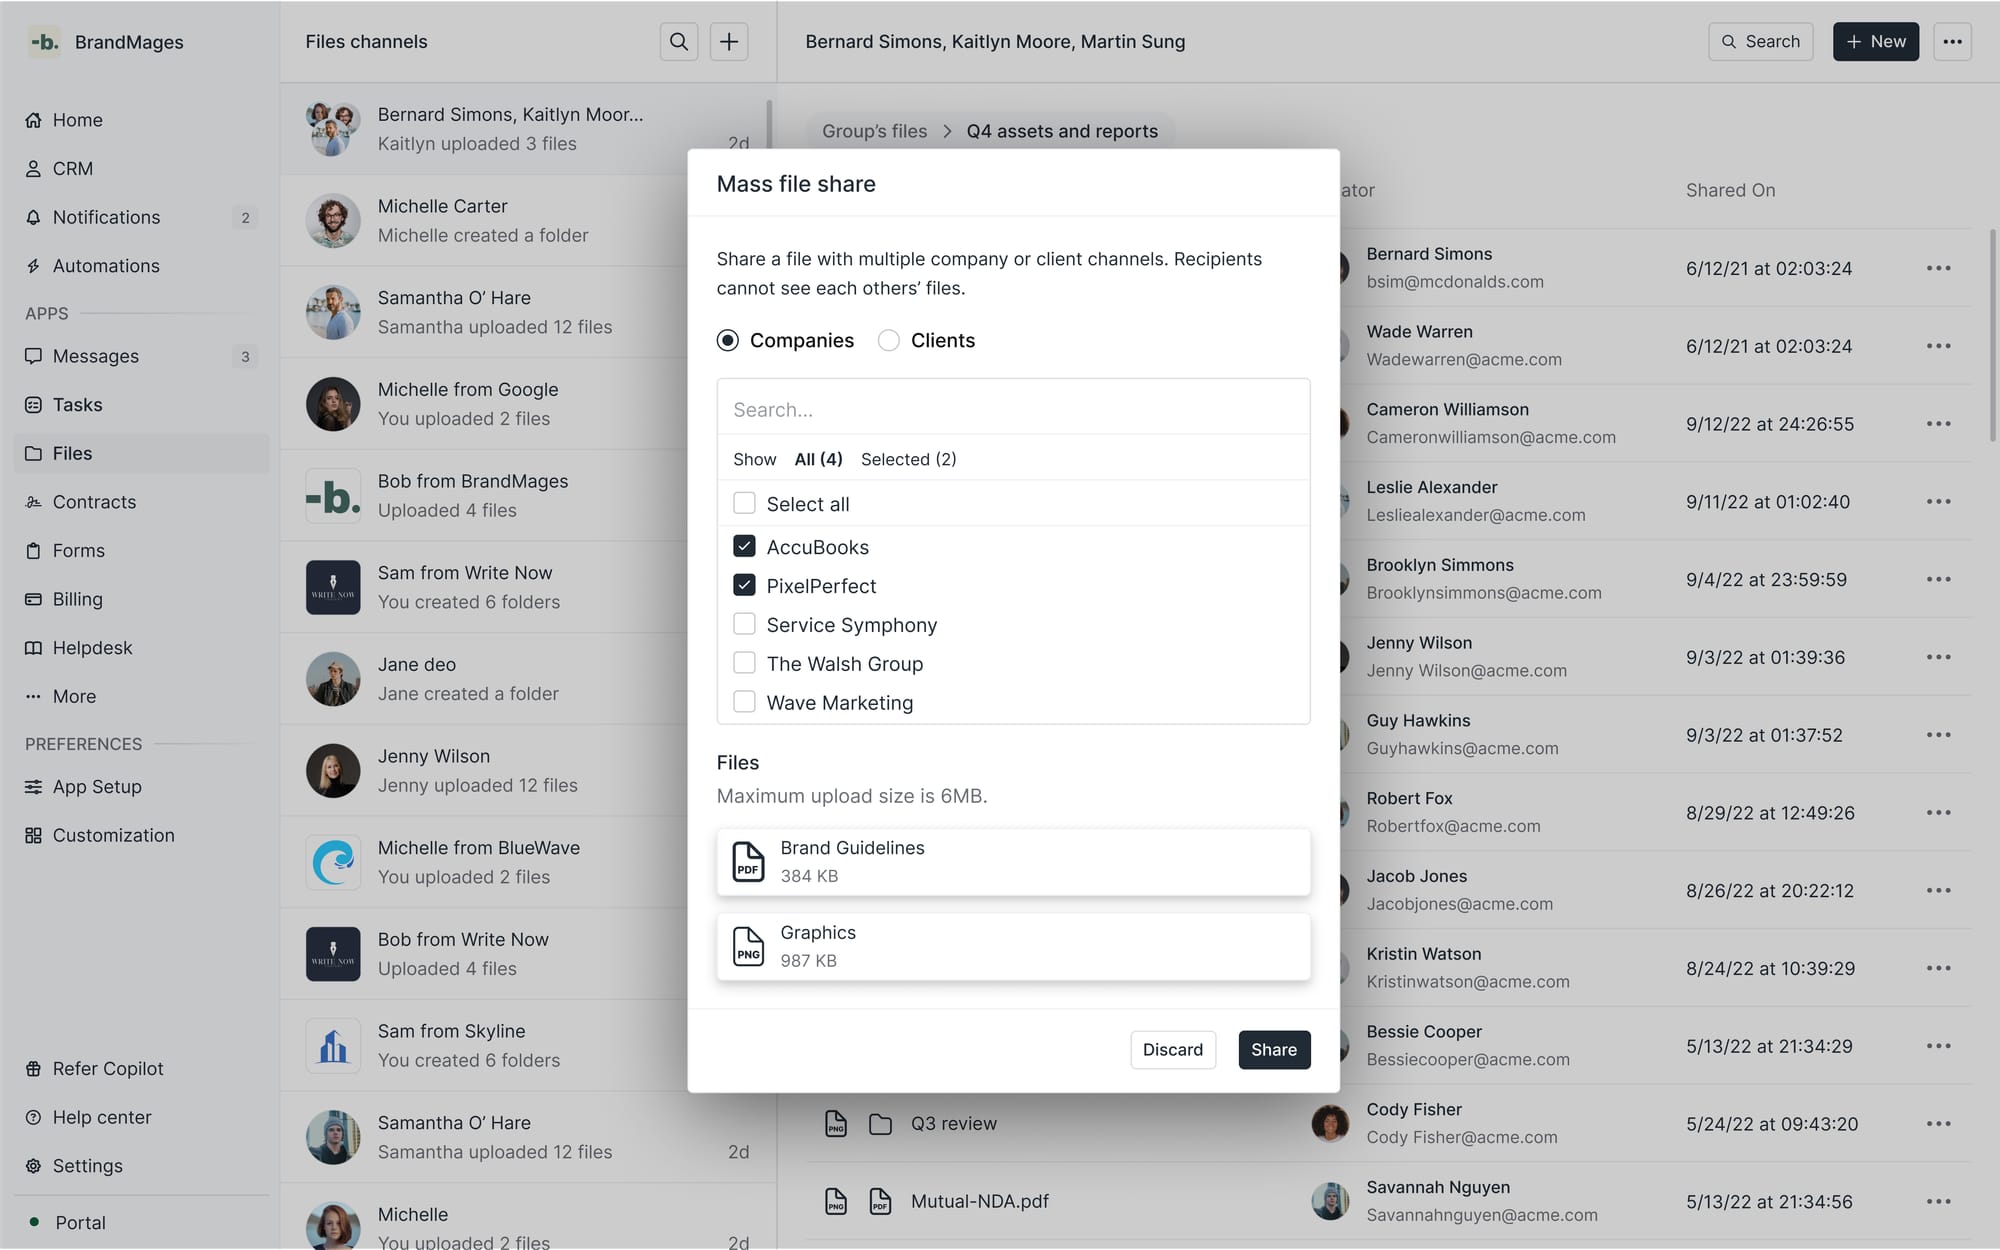Select the Clients radio button
2000x1250 pixels.
[x=888, y=340]
